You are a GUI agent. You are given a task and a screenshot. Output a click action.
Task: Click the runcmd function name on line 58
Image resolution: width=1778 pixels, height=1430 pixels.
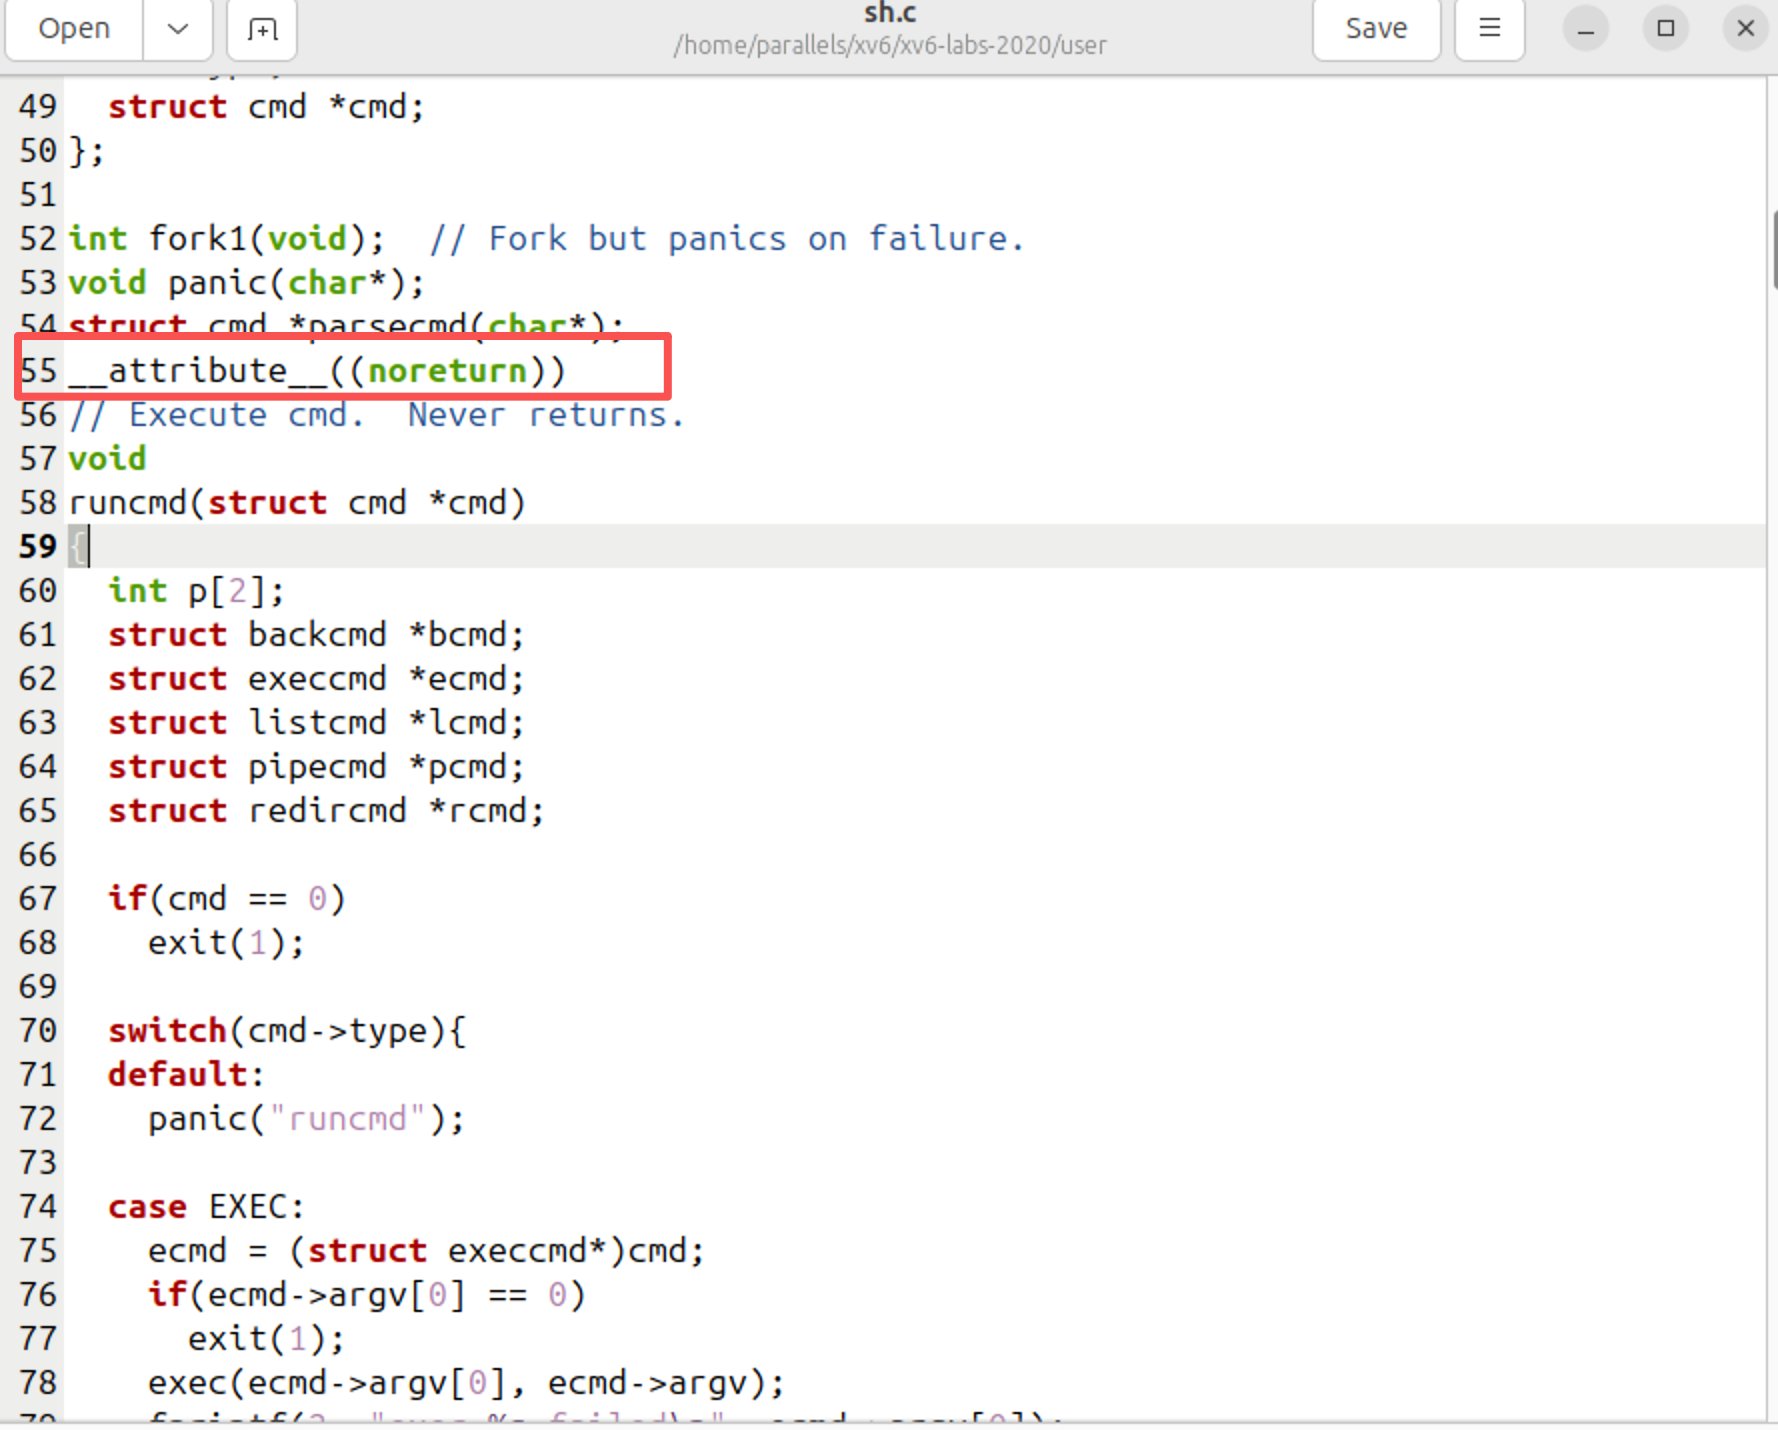(x=128, y=503)
